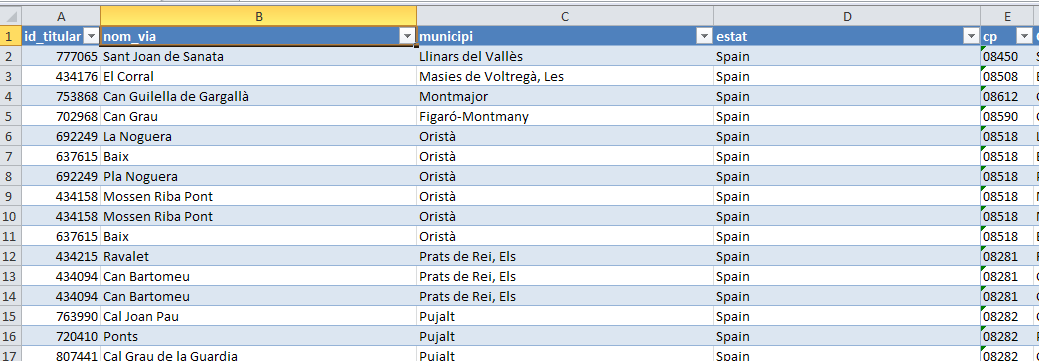1039x361 pixels.
Task: Select cell 'Masies de Voltregà, Les'
Action: pos(565,77)
